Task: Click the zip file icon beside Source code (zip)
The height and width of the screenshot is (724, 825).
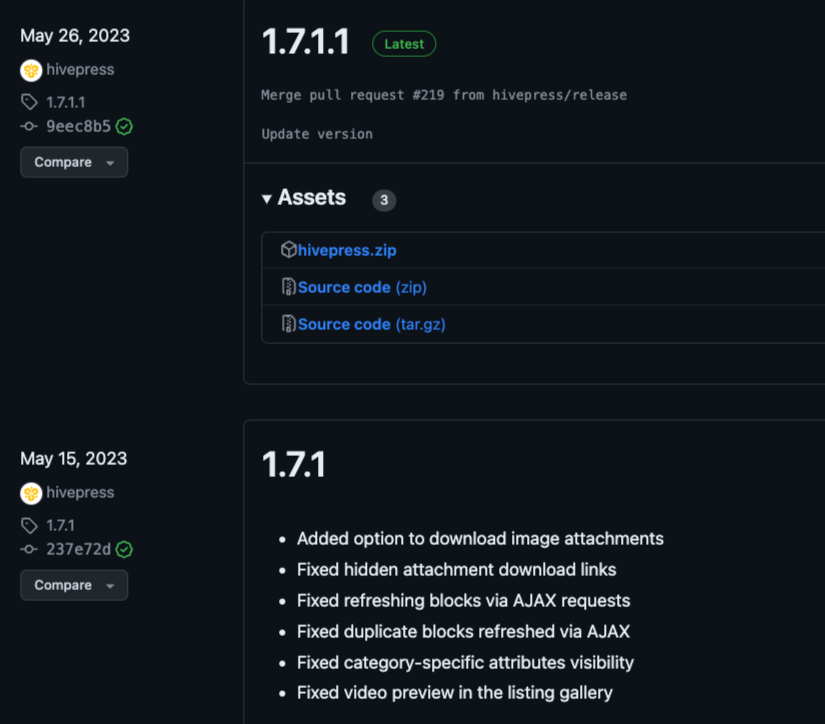Action: (x=287, y=287)
